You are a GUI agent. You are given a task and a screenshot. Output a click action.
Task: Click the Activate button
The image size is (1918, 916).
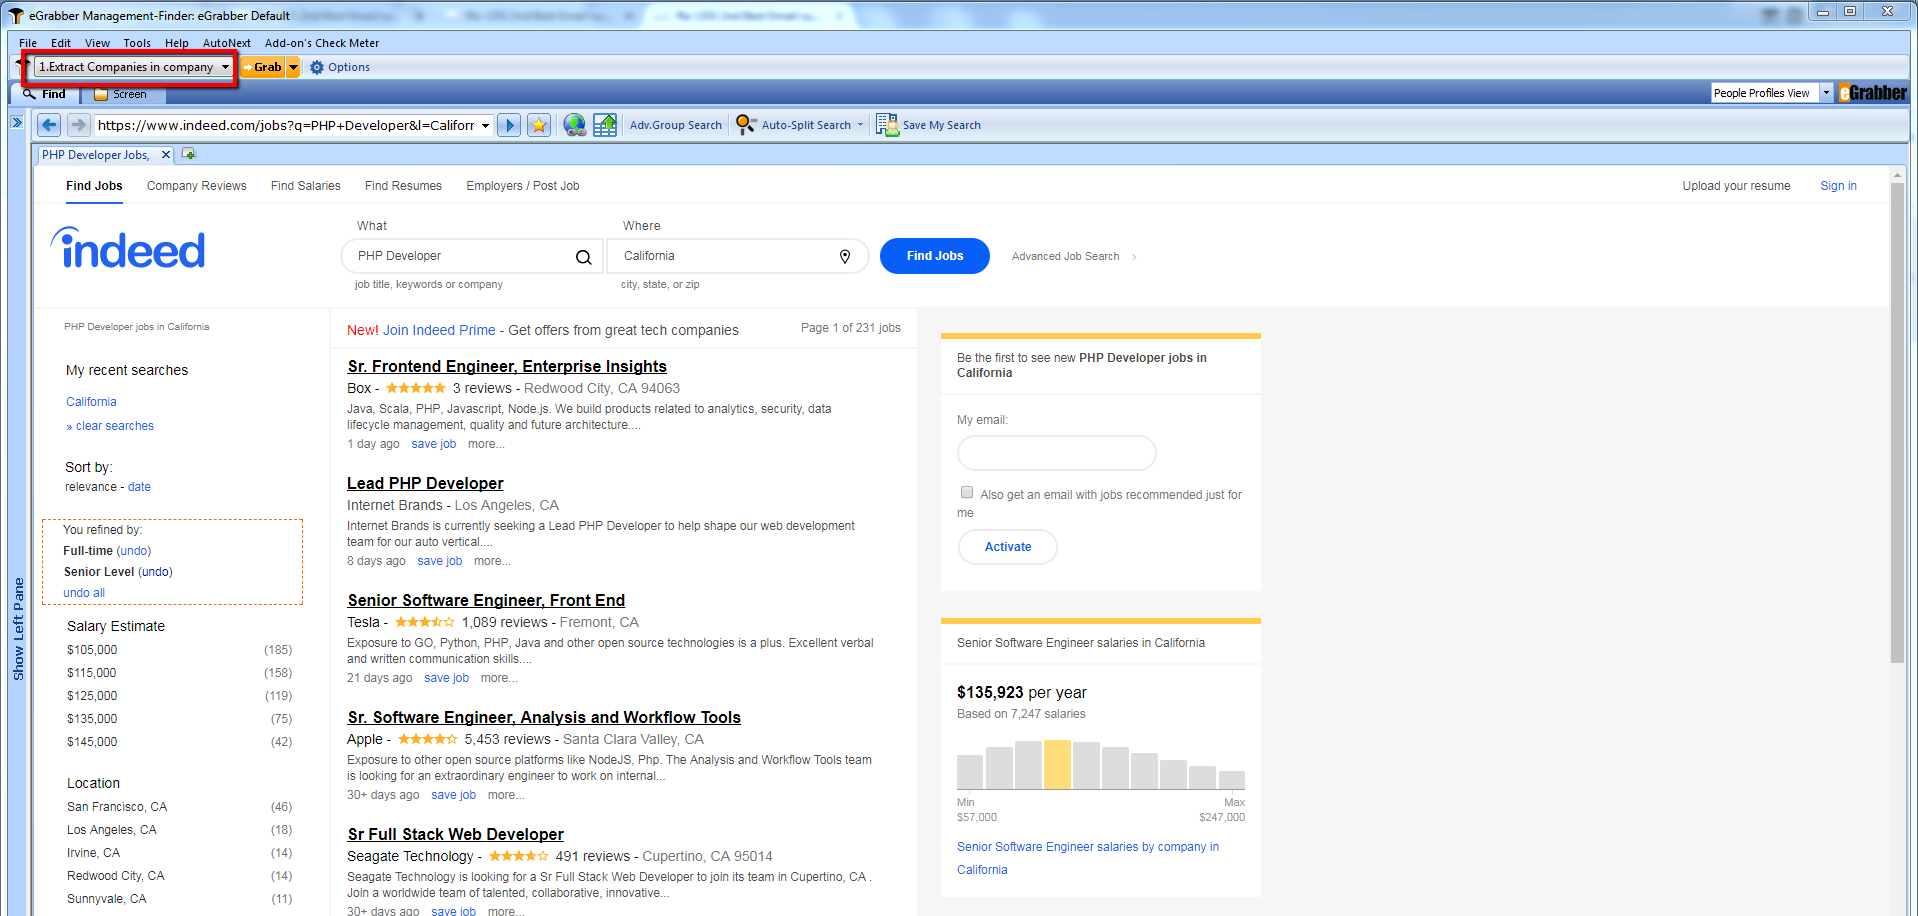point(1008,547)
